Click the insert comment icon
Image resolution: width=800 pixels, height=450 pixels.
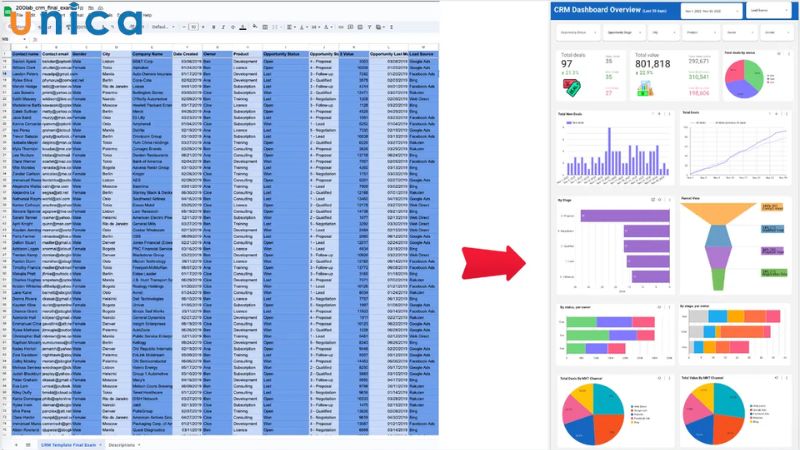tap(351, 27)
